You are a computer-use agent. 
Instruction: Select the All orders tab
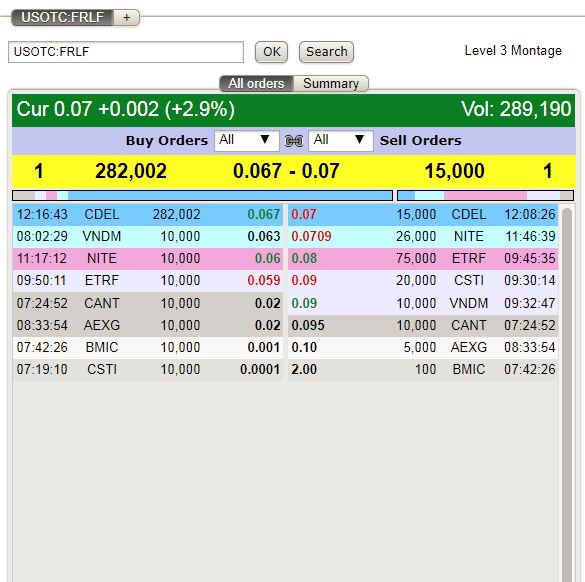[x=256, y=84]
